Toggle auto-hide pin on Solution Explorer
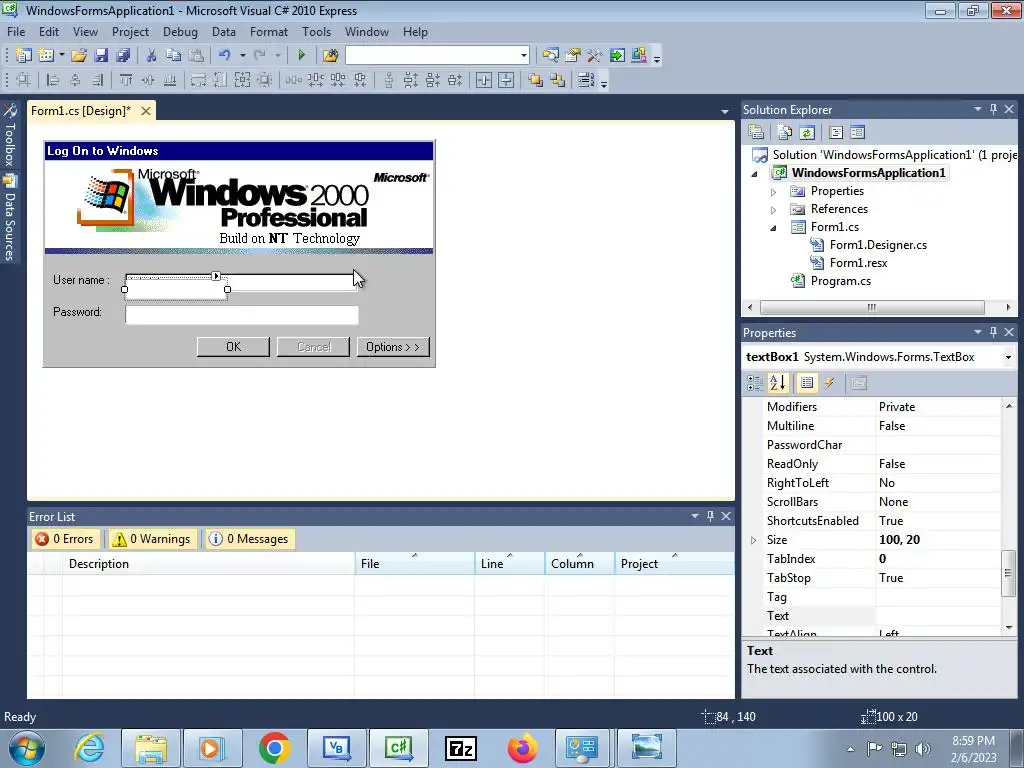This screenshot has width=1024, height=768. tap(993, 109)
